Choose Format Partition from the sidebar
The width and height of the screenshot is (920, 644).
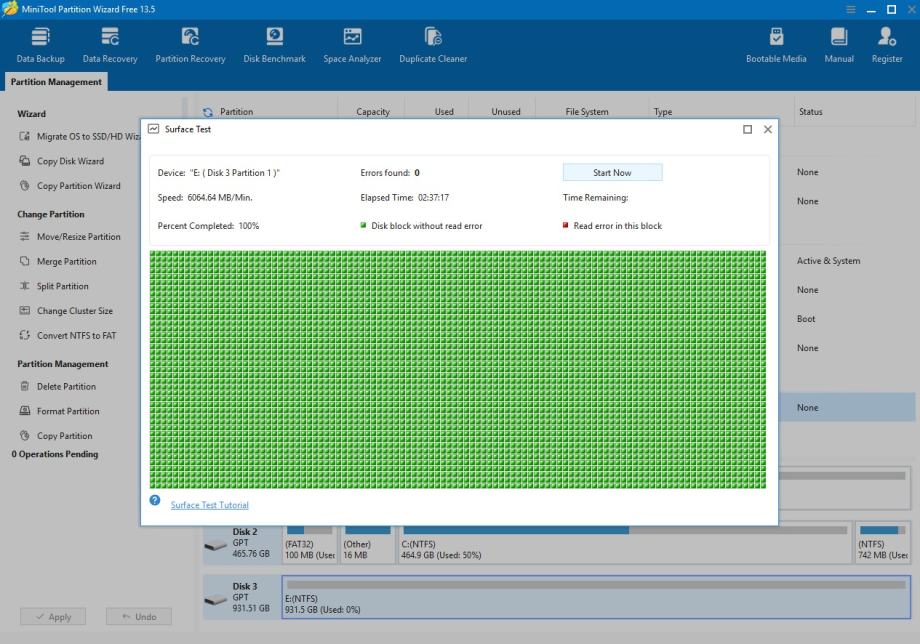(68, 411)
